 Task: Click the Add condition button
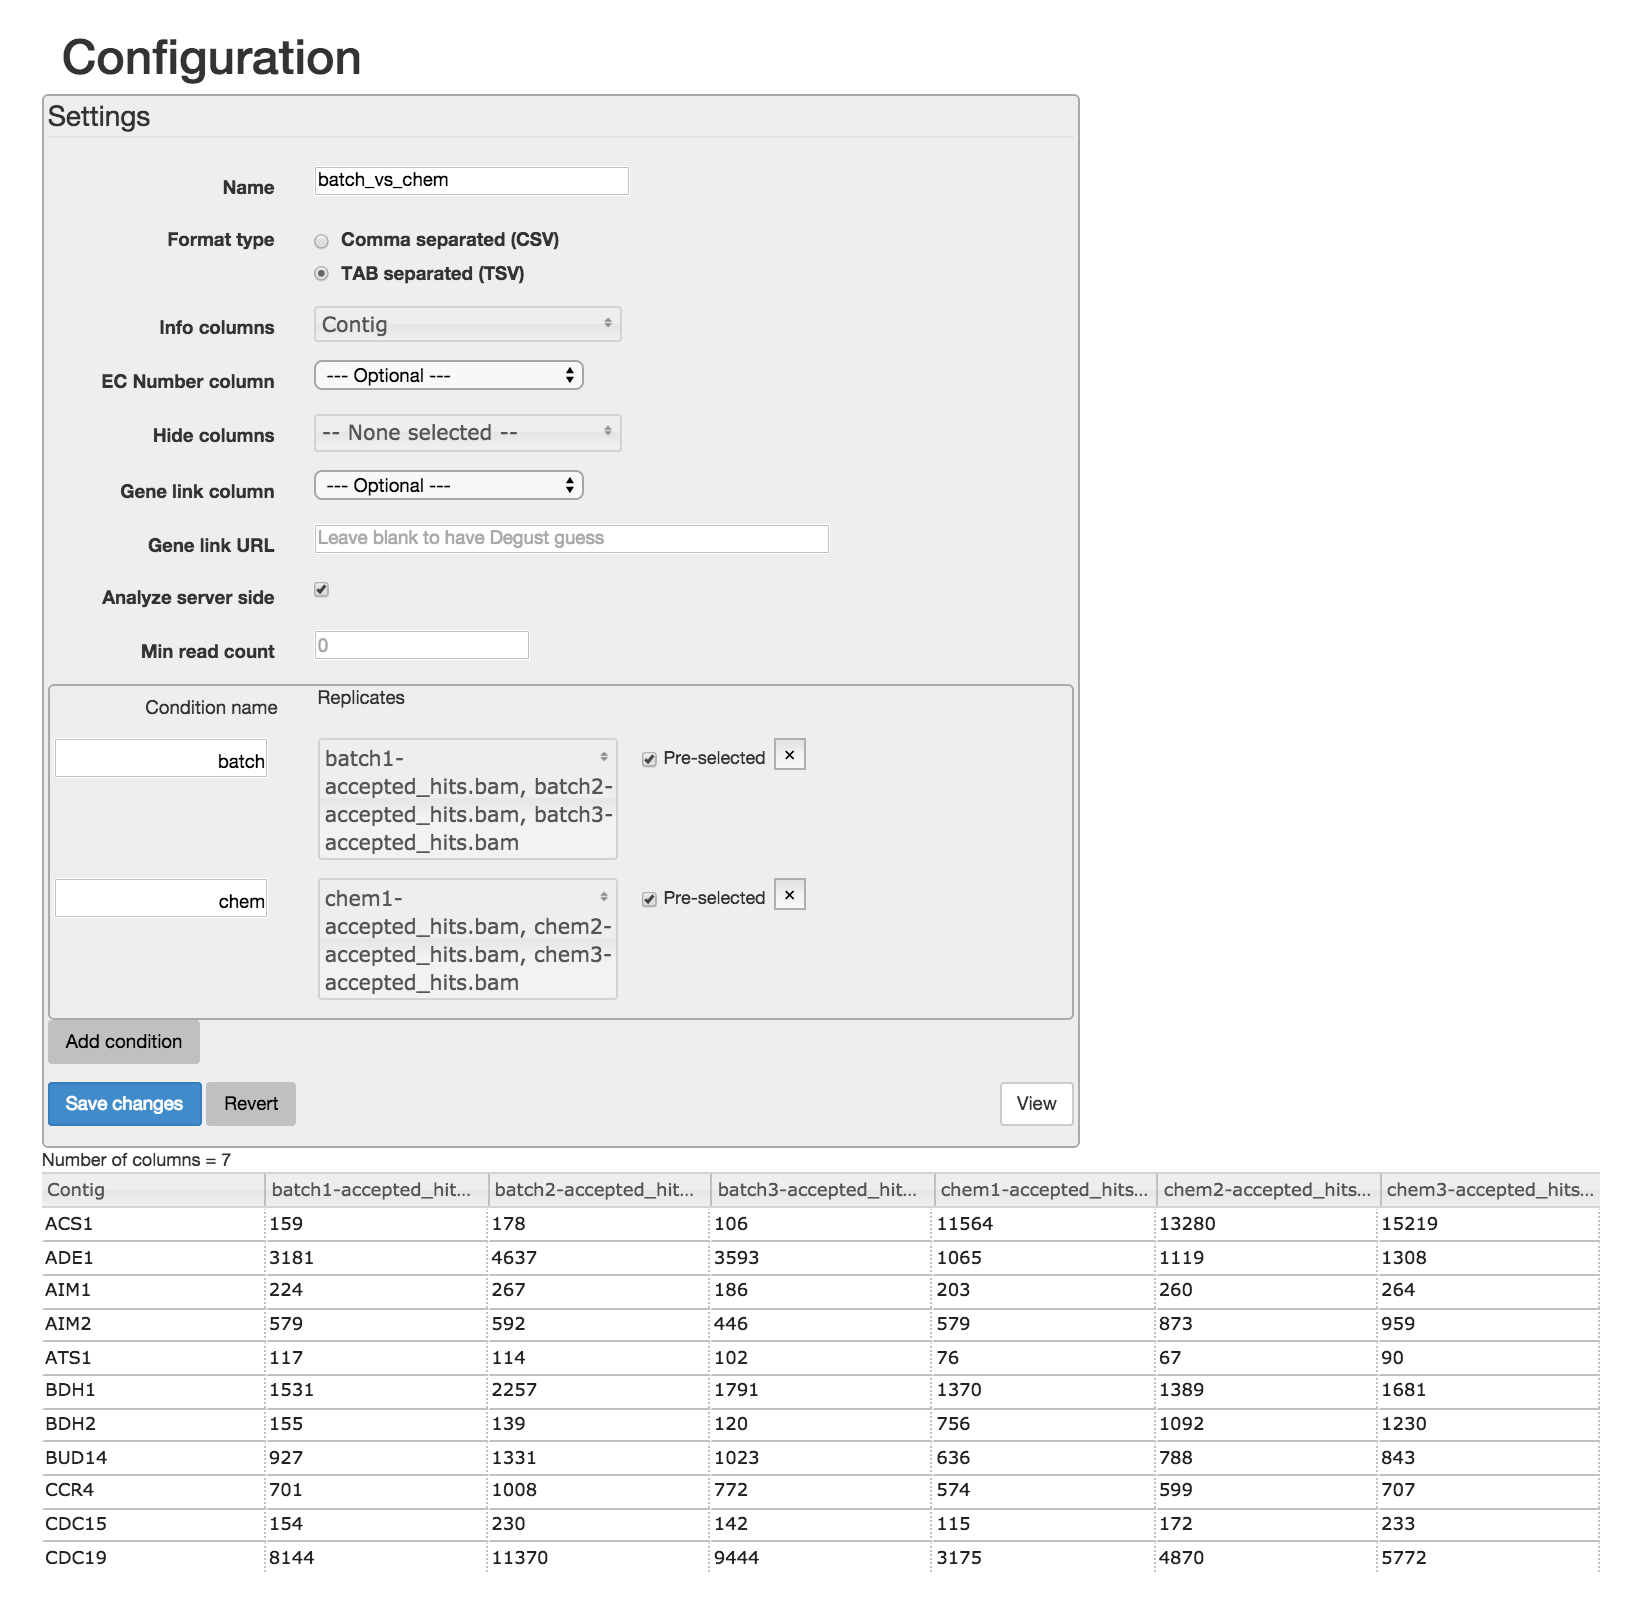click(x=124, y=1042)
